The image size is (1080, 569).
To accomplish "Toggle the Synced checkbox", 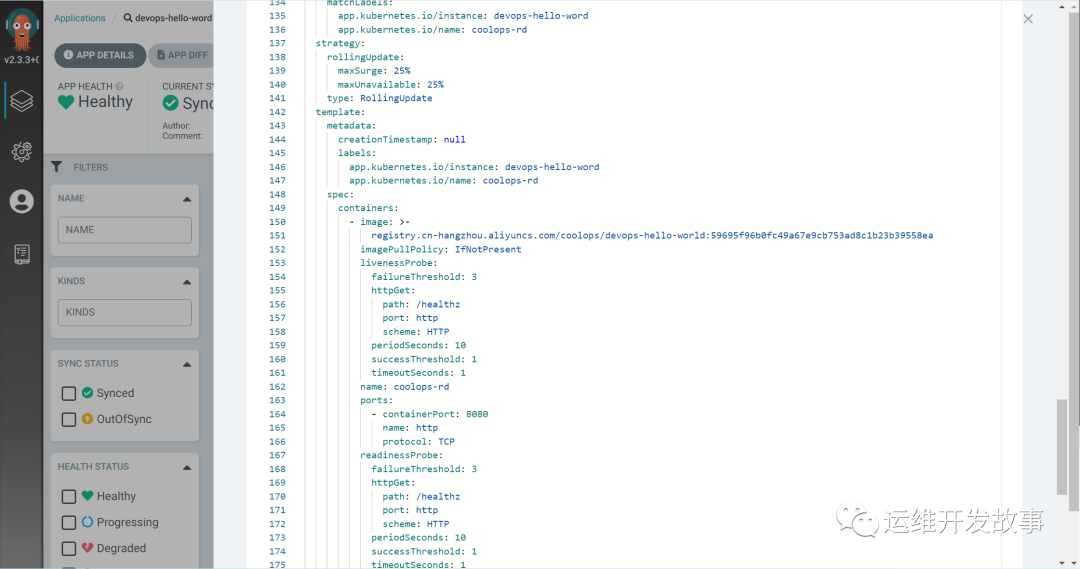I will pyautogui.click(x=69, y=393).
